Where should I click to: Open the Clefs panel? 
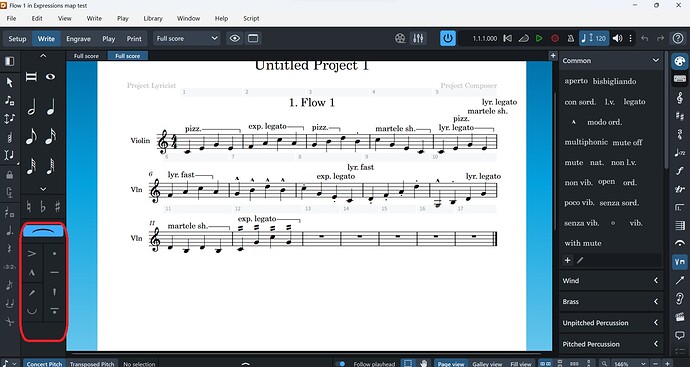coord(680,97)
